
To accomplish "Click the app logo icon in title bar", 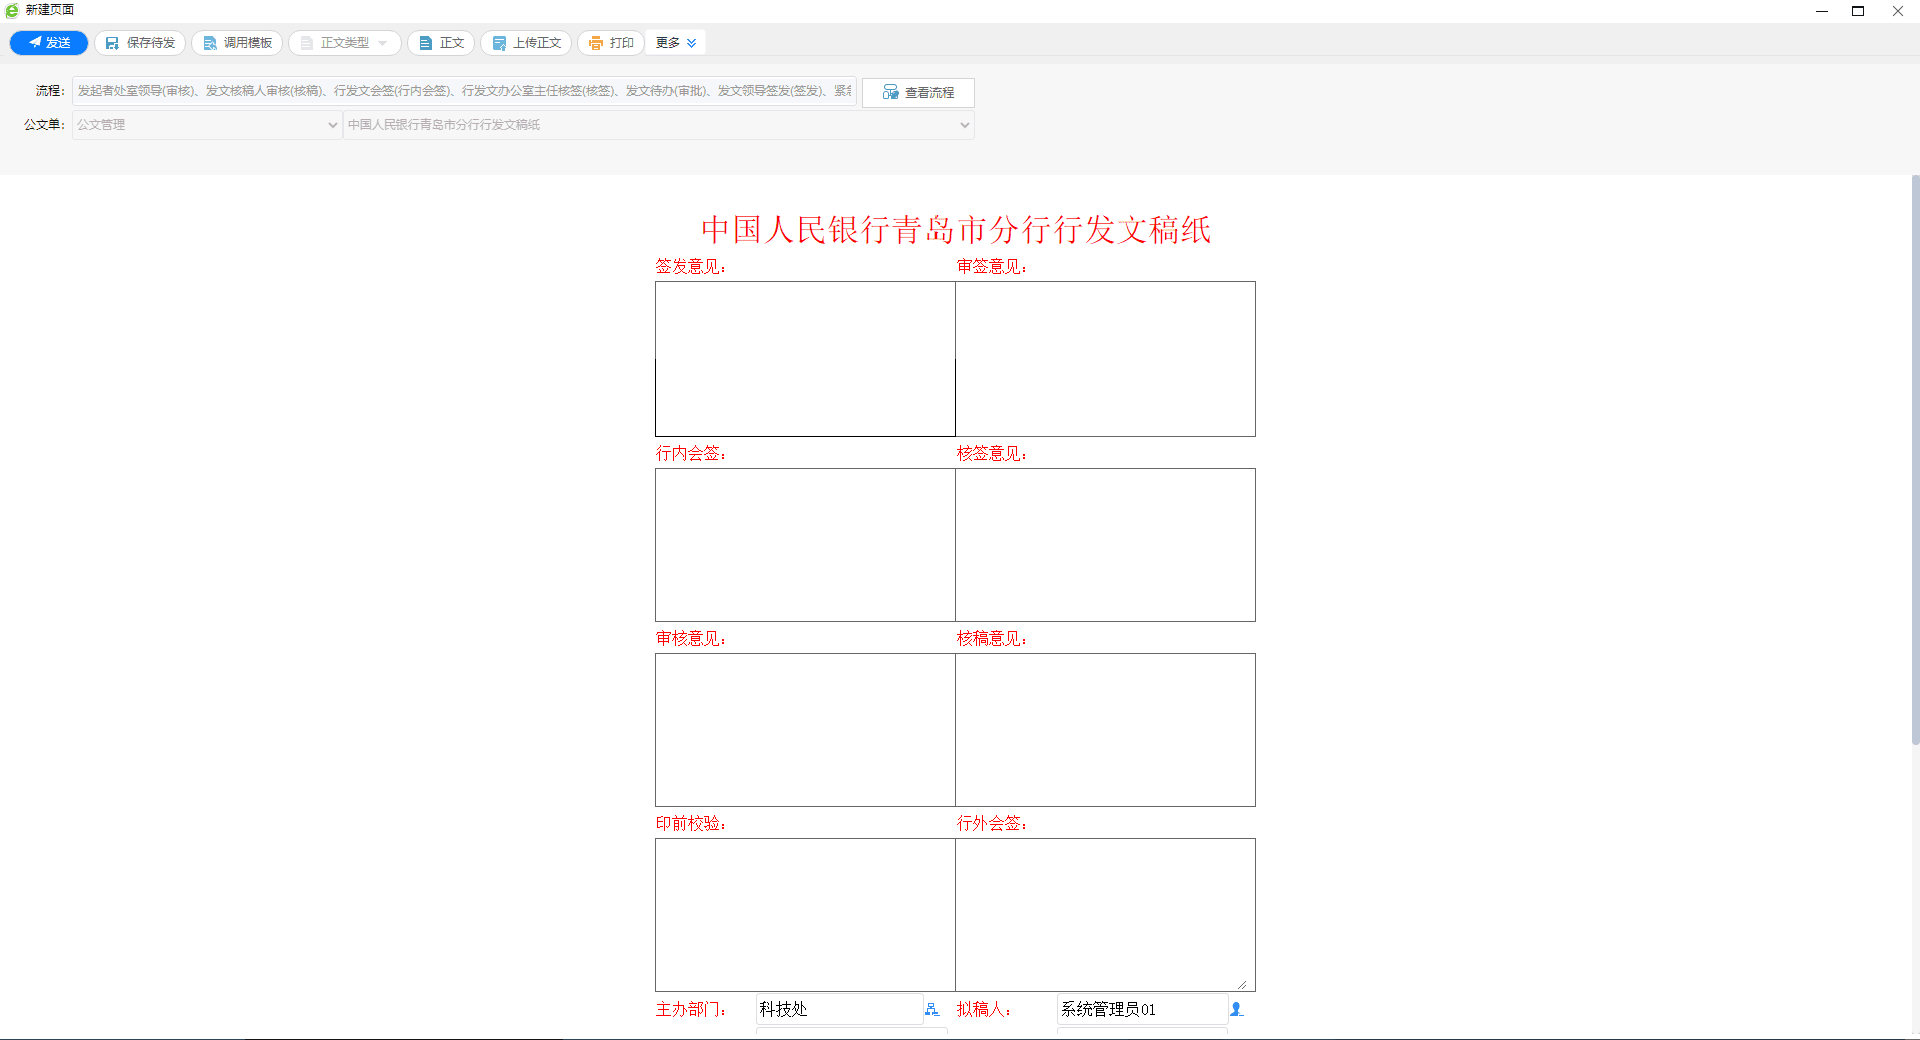I will pyautogui.click(x=12, y=10).
